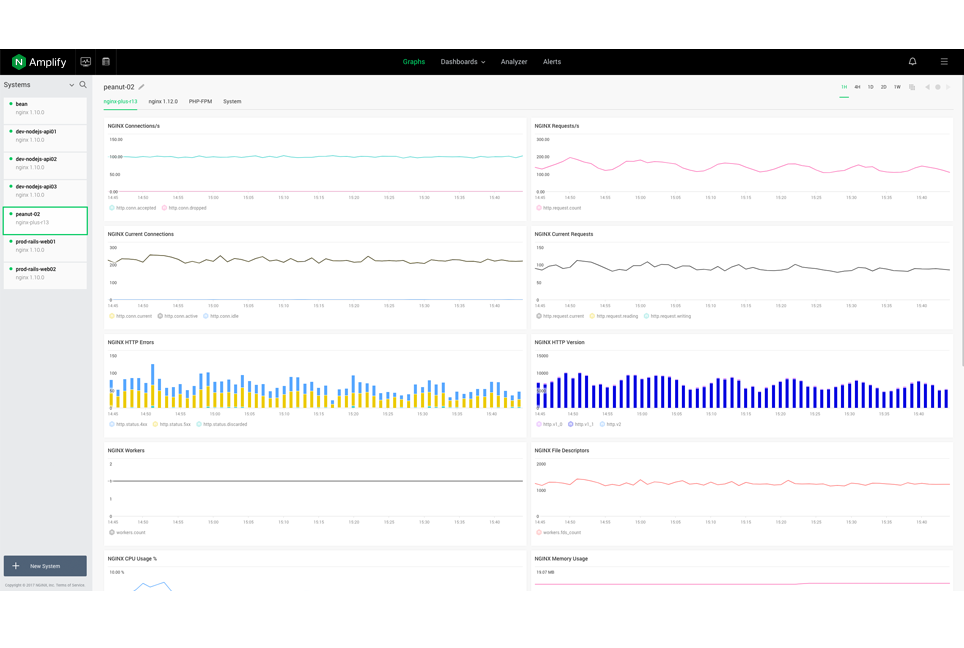Screen dimensions: 964x648
Task: Click the NGINX HTTP Version graph title
Action: [x=559, y=342]
